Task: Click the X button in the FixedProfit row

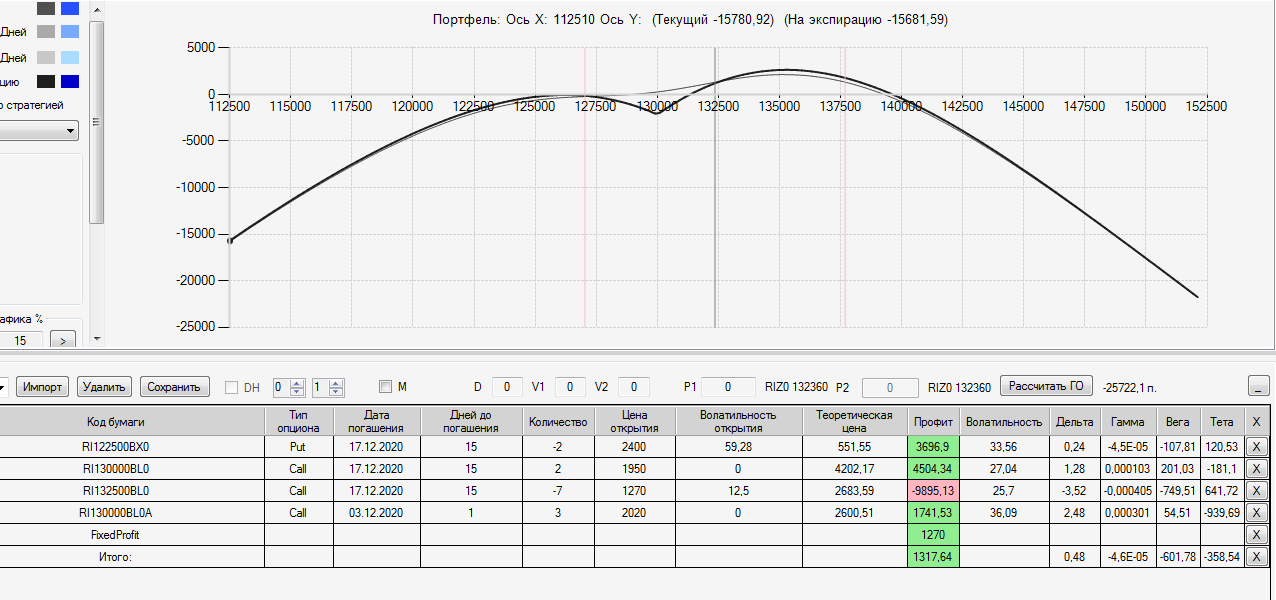Action: point(1257,535)
